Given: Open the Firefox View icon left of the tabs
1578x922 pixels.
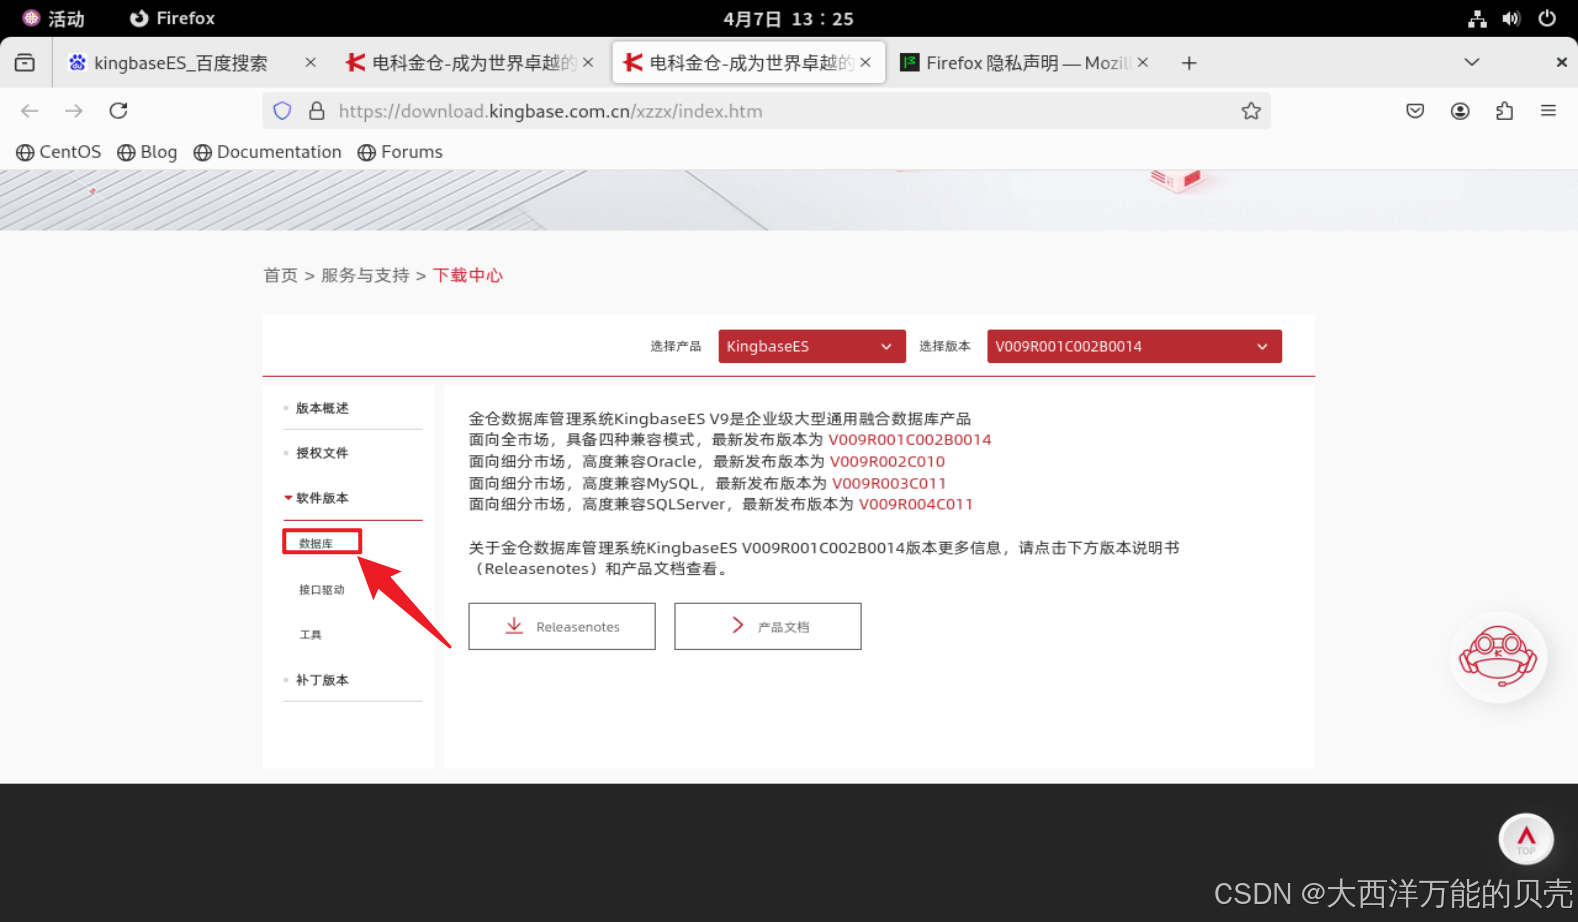Looking at the screenshot, I should [25, 63].
